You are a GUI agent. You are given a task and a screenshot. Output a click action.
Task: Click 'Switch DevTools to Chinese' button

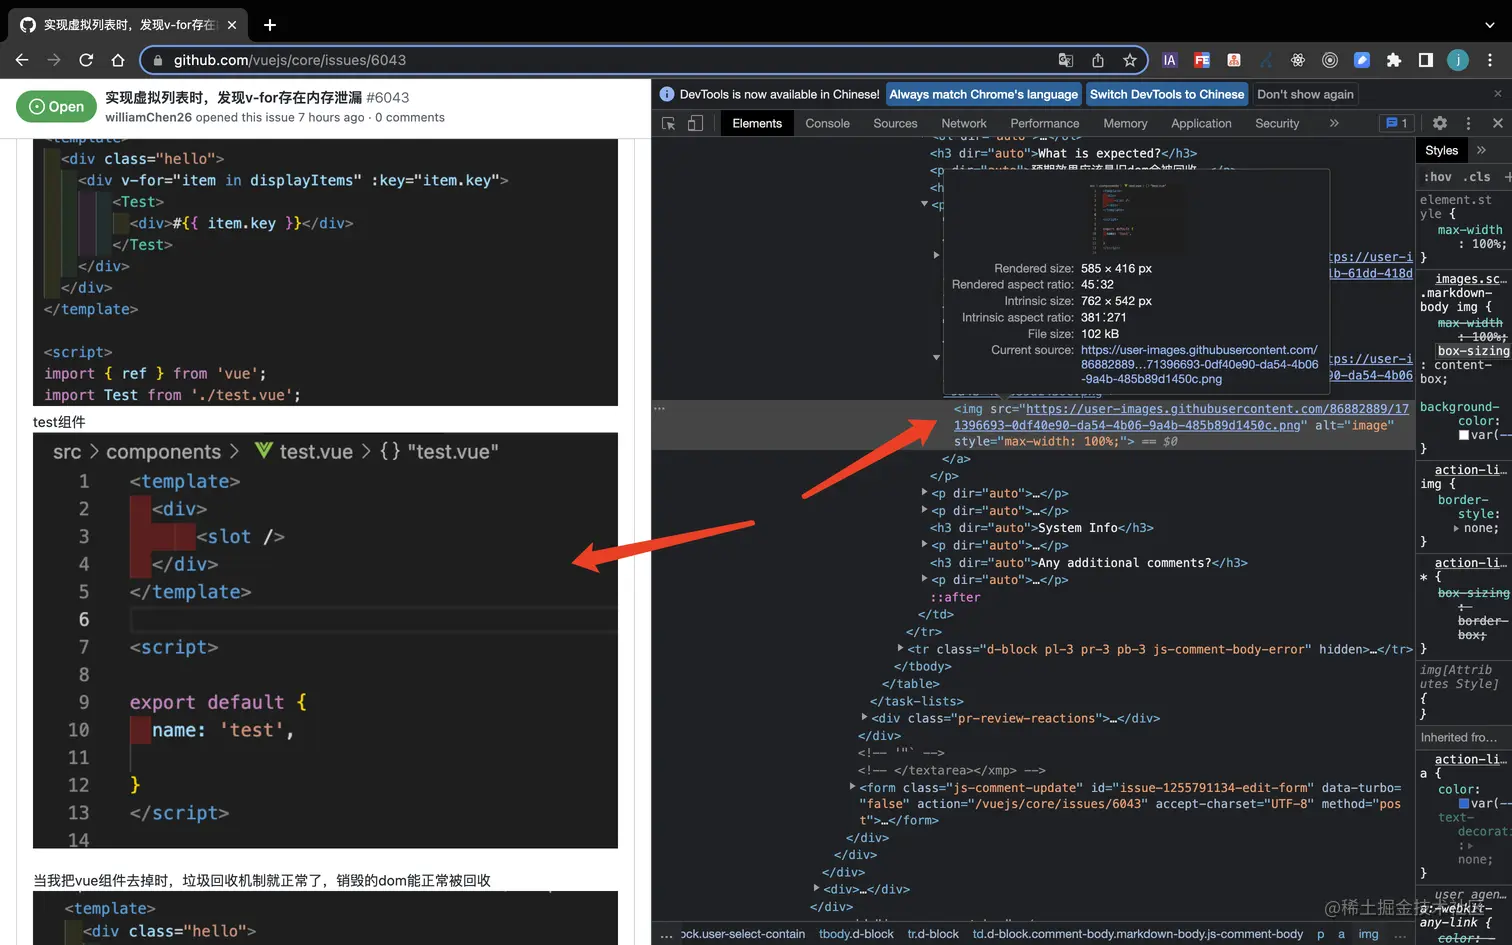click(x=1167, y=94)
